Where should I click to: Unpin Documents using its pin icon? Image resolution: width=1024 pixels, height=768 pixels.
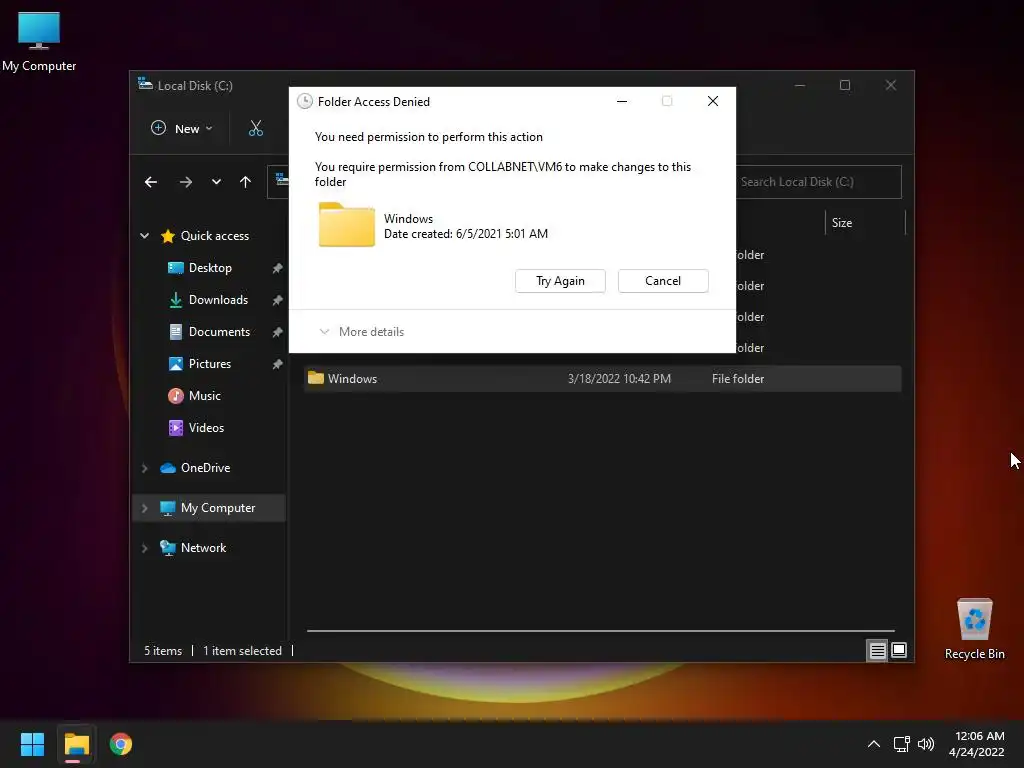(x=277, y=332)
